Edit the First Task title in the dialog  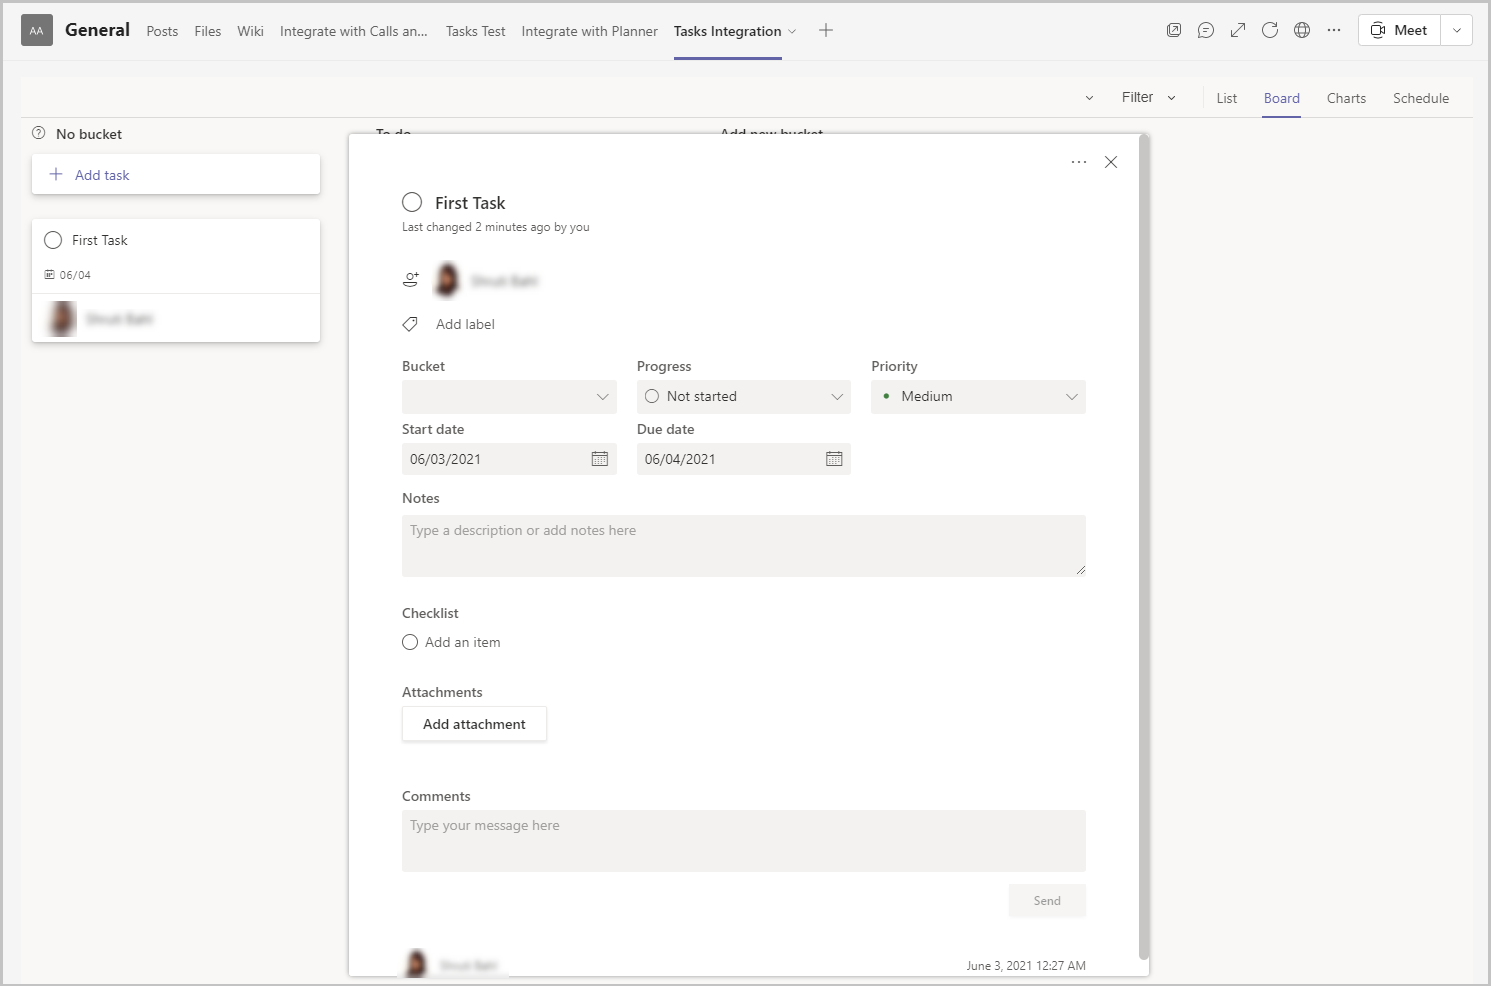(x=470, y=203)
